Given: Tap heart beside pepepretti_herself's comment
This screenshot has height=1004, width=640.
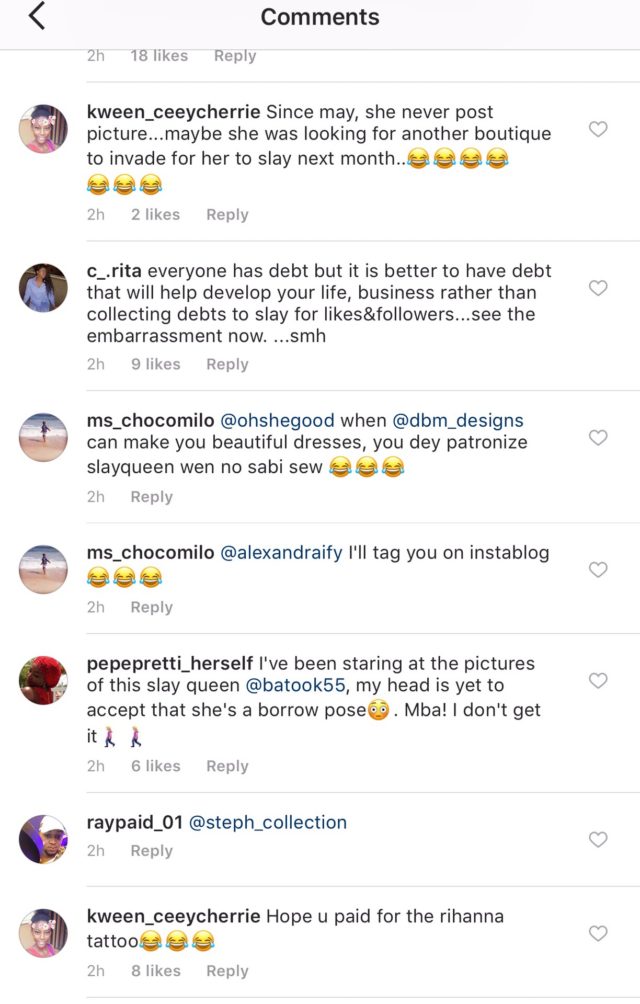Looking at the screenshot, I should (x=598, y=680).
